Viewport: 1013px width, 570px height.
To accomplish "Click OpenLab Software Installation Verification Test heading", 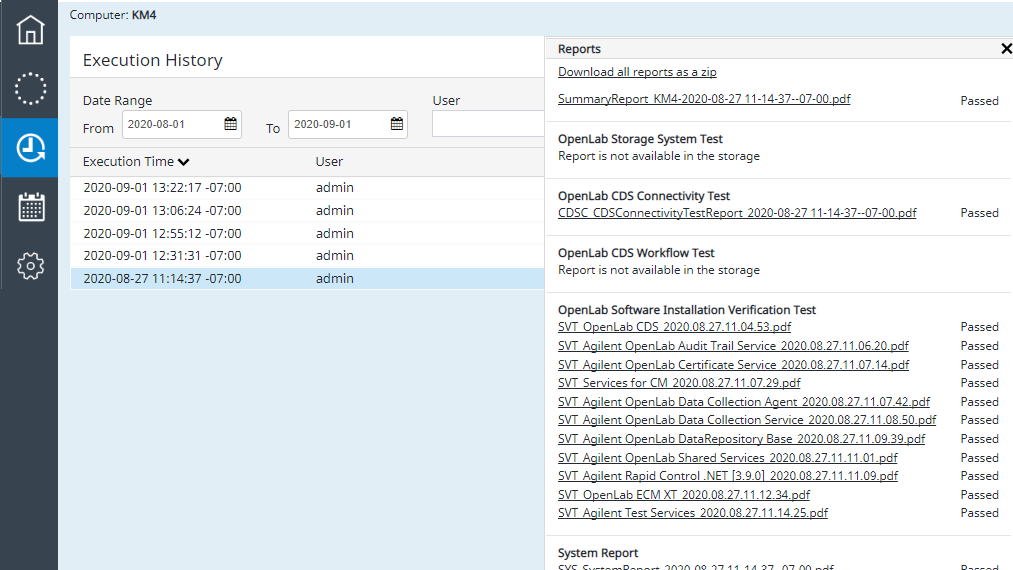I will (x=687, y=310).
